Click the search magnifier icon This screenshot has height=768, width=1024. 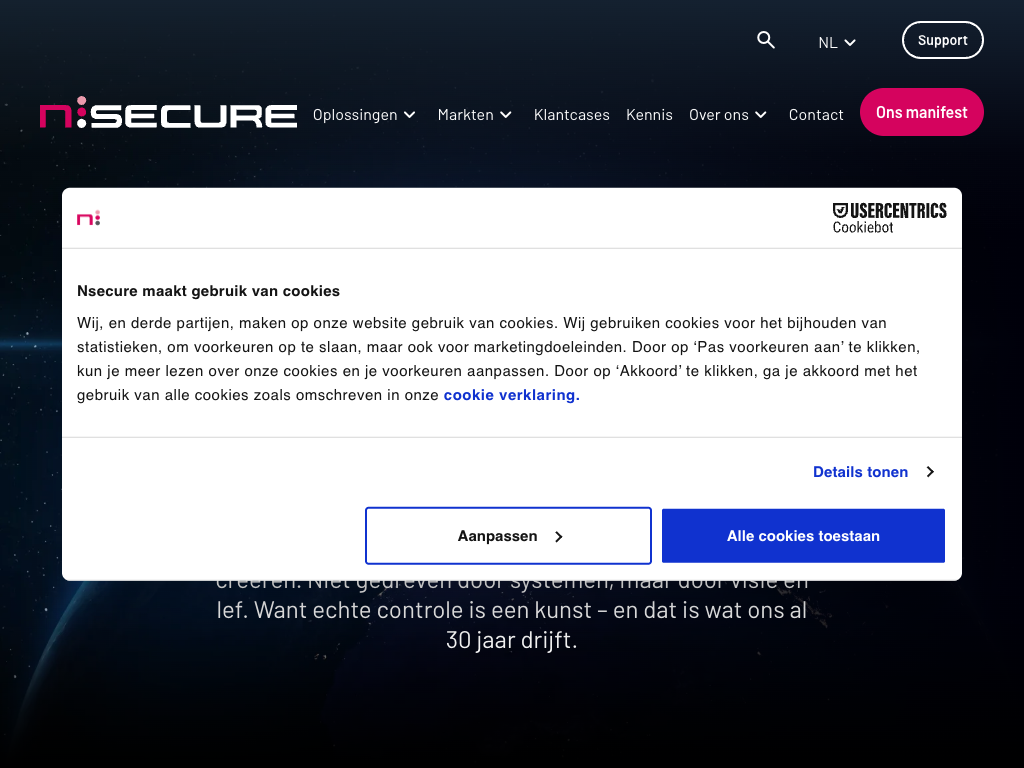coord(766,40)
